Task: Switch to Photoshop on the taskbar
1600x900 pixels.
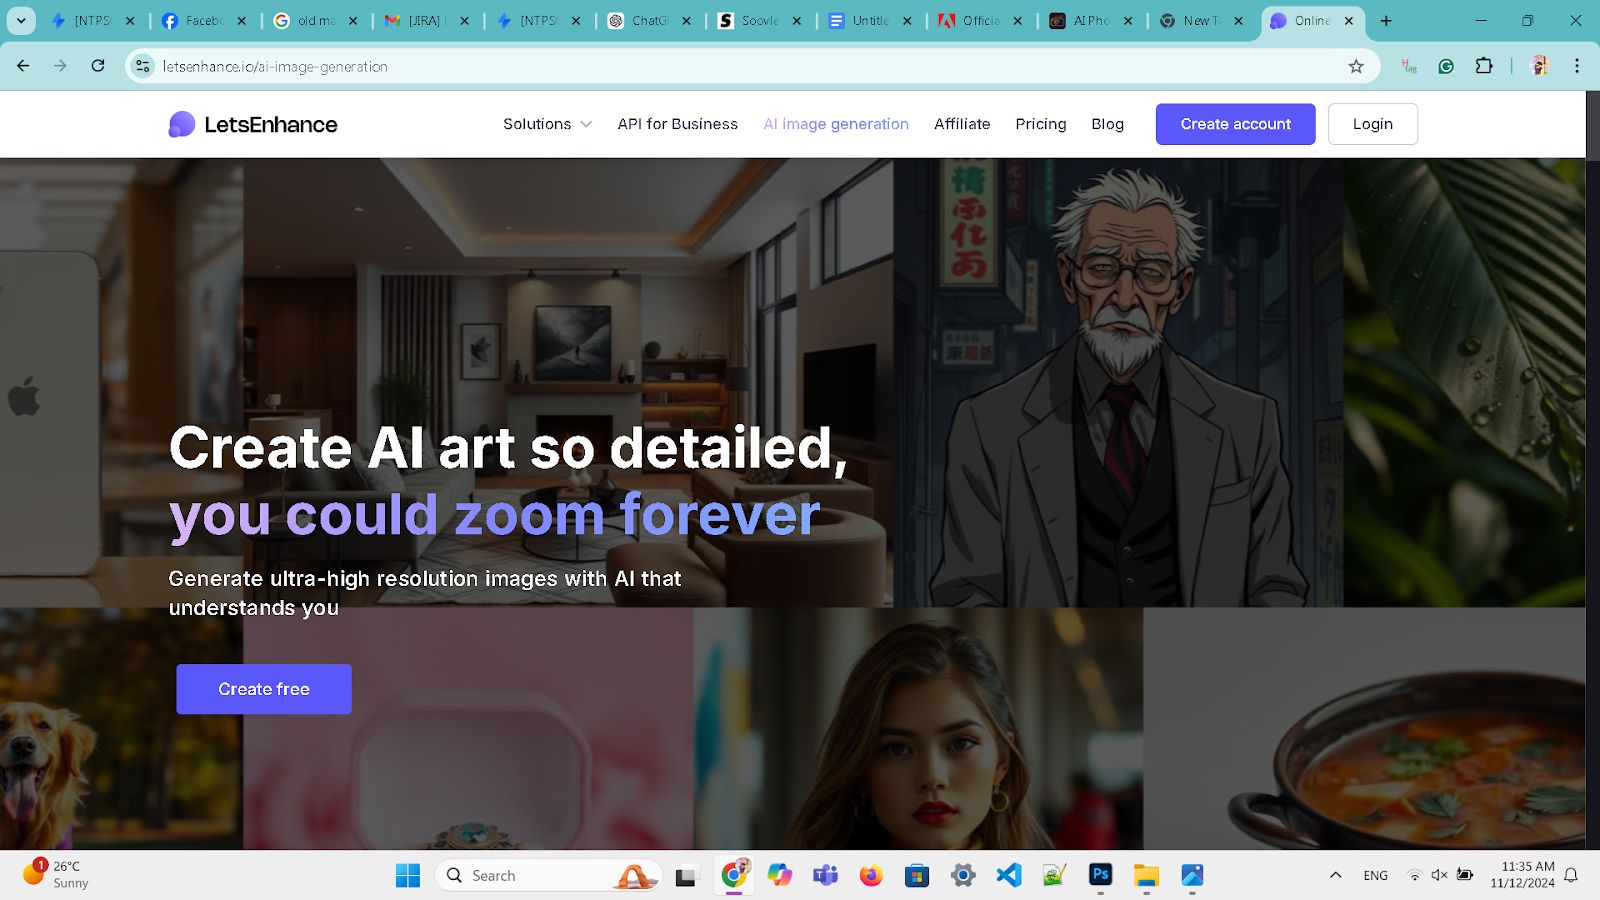Action: tap(1101, 876)
